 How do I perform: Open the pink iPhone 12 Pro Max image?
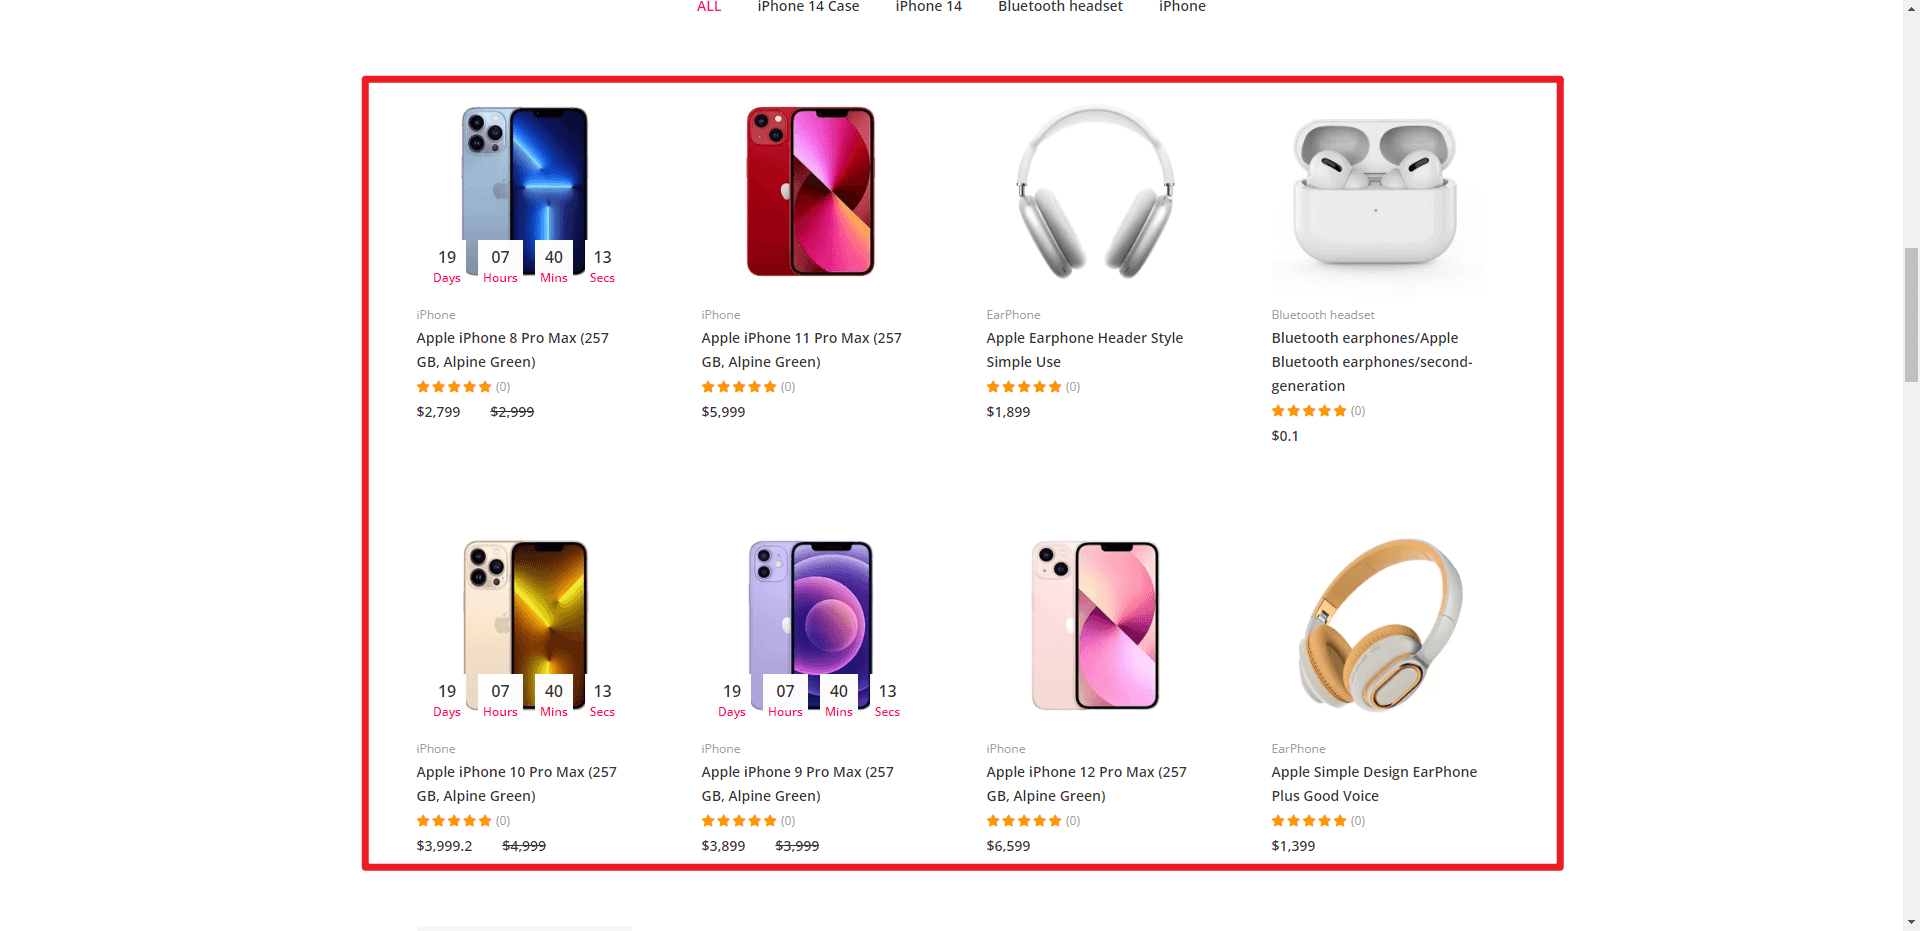[x=1094, y=624]
